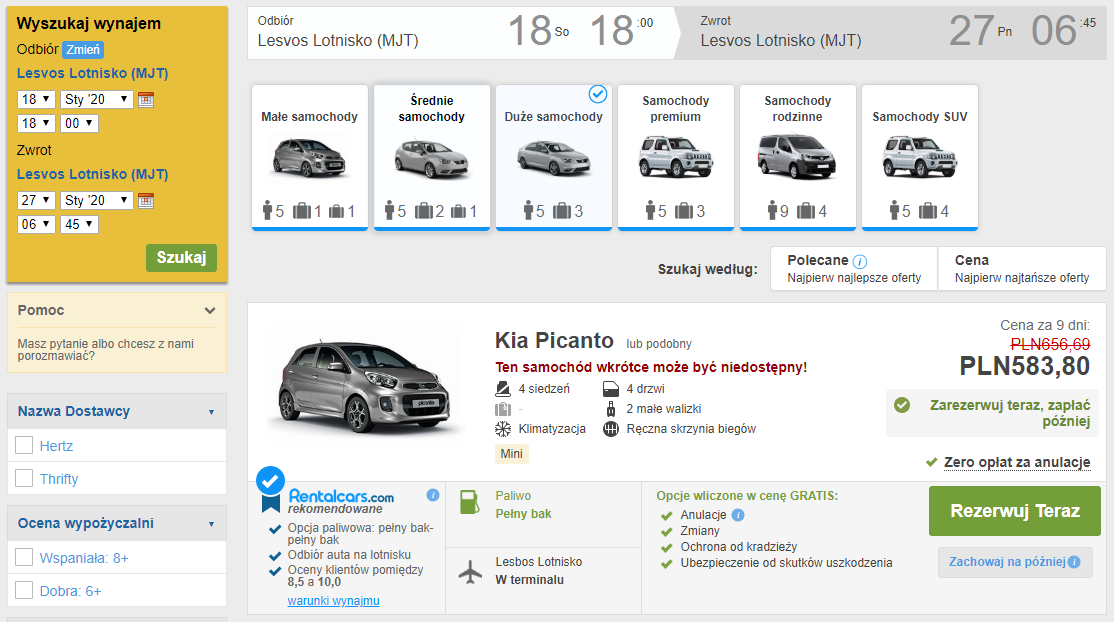Click the Hertz supplier link text

(x=56, y=446)
